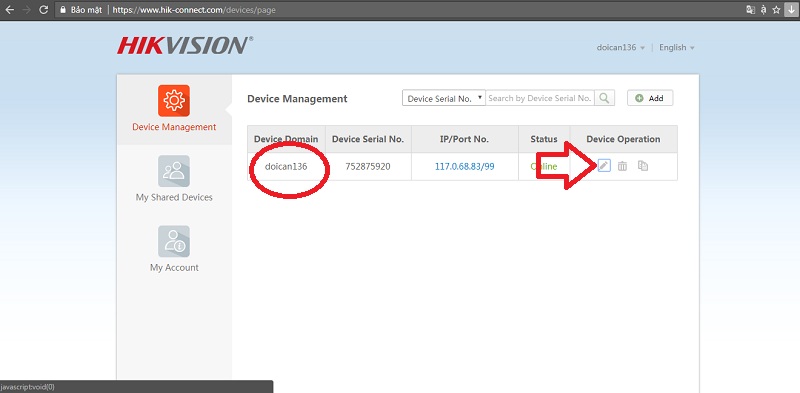Image resolution: width=800 pixels, height=393 pixels.
Task: Click the browser back arrow
Action: point(9,9)
